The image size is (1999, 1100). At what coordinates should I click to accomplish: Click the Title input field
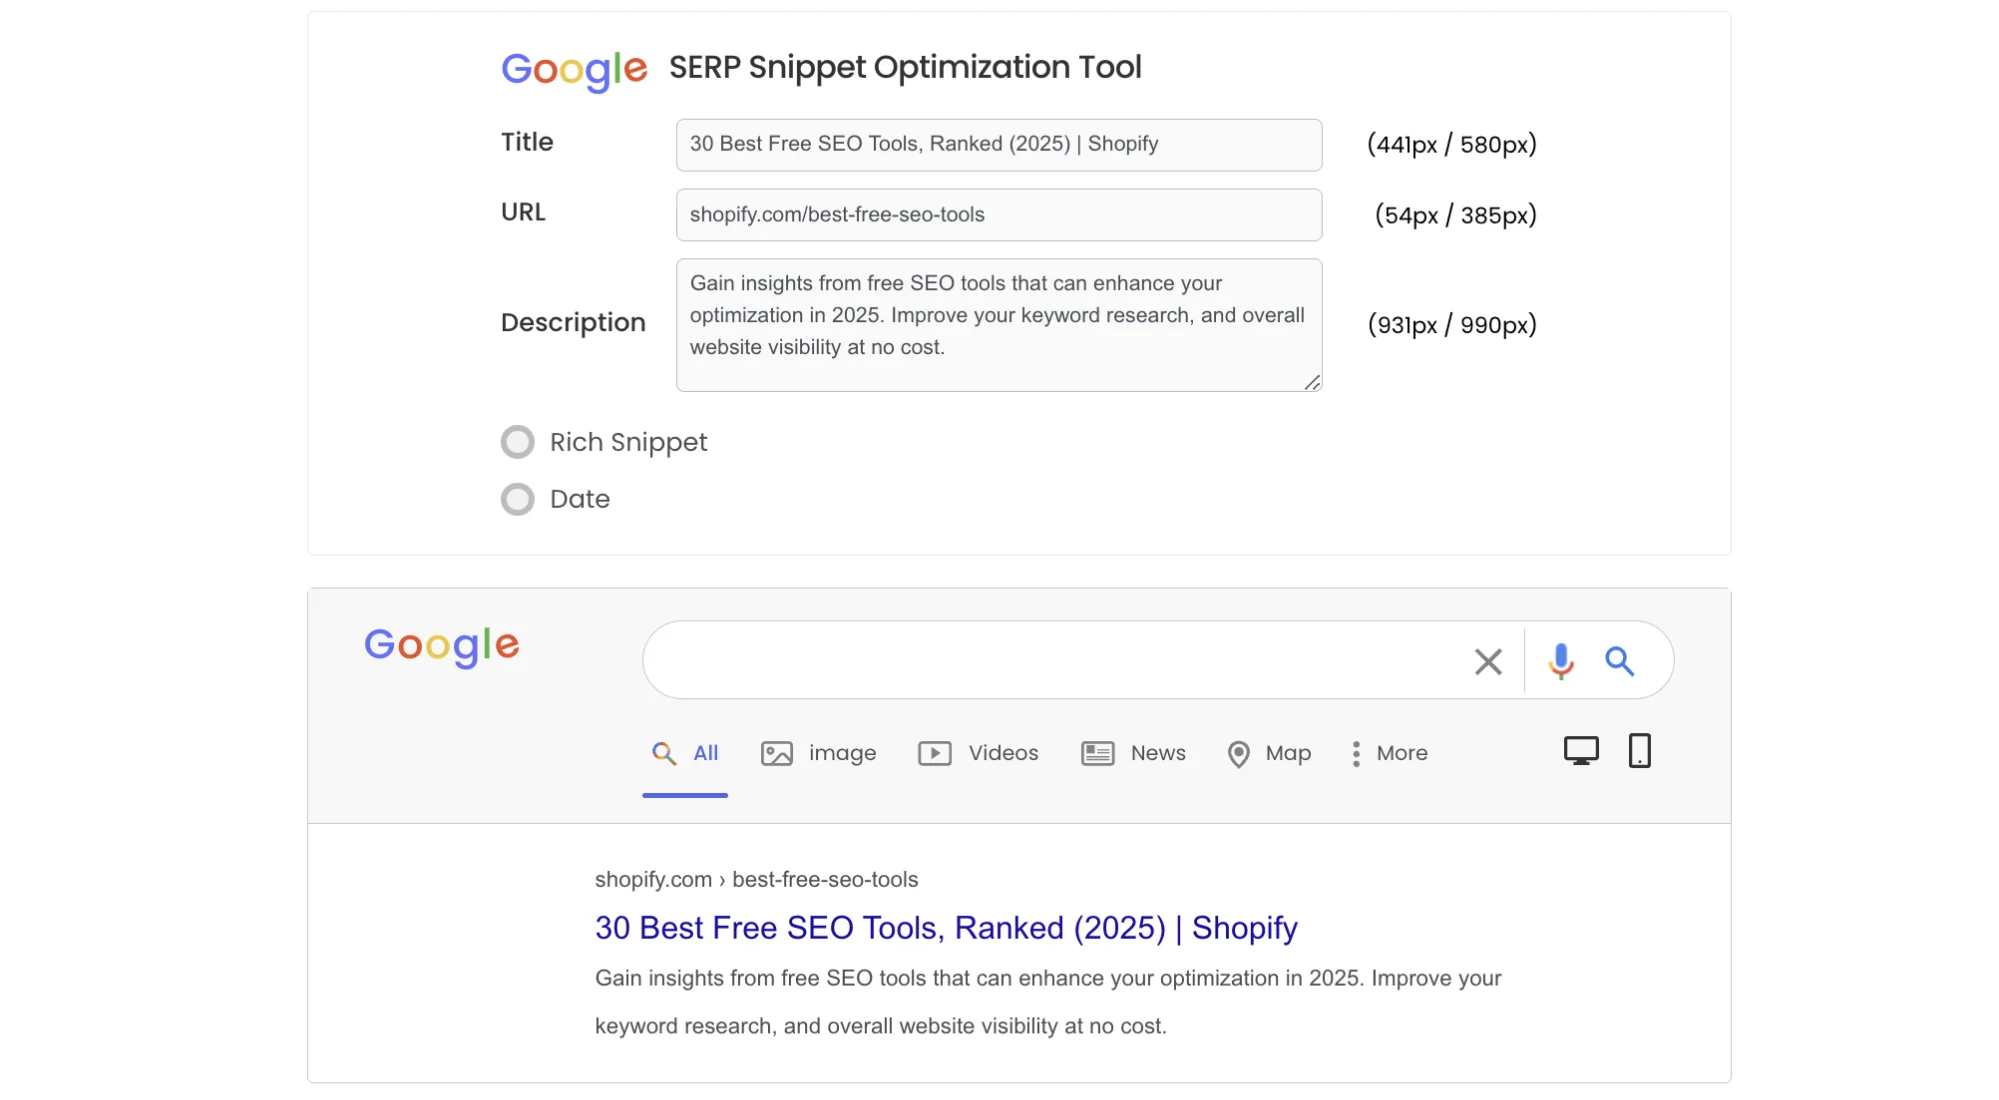click(997, 144)
